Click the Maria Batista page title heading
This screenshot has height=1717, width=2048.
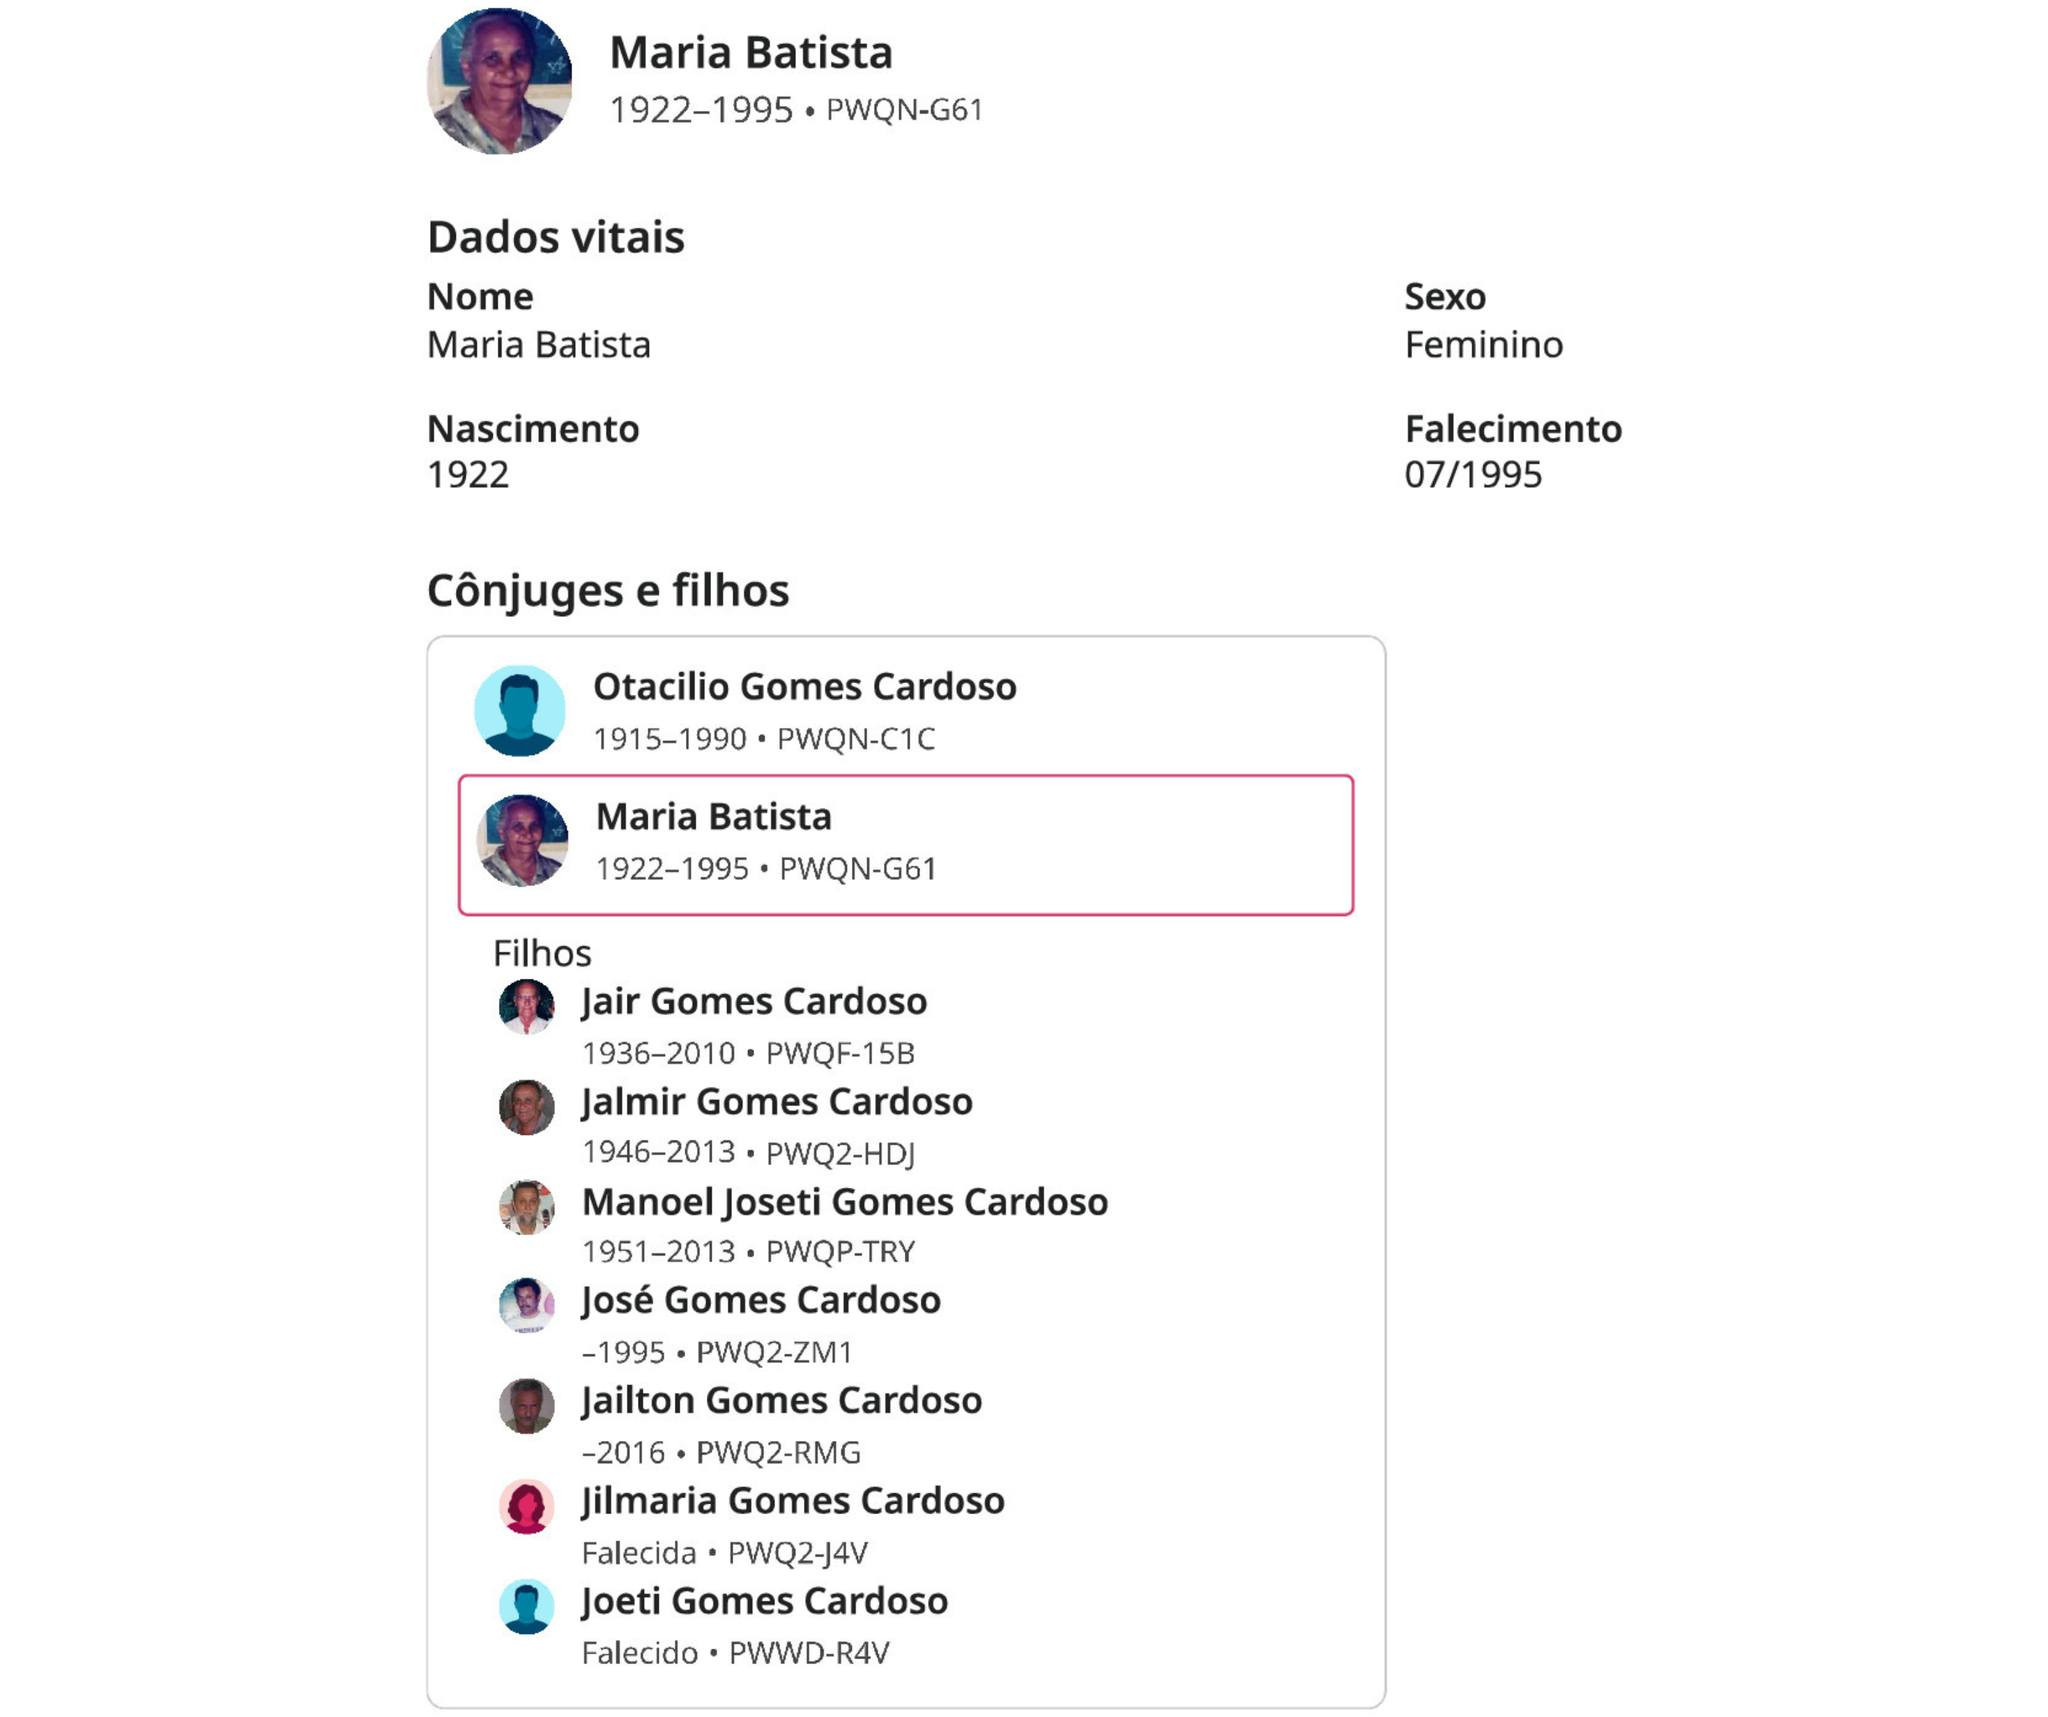[x=751, y=53]
